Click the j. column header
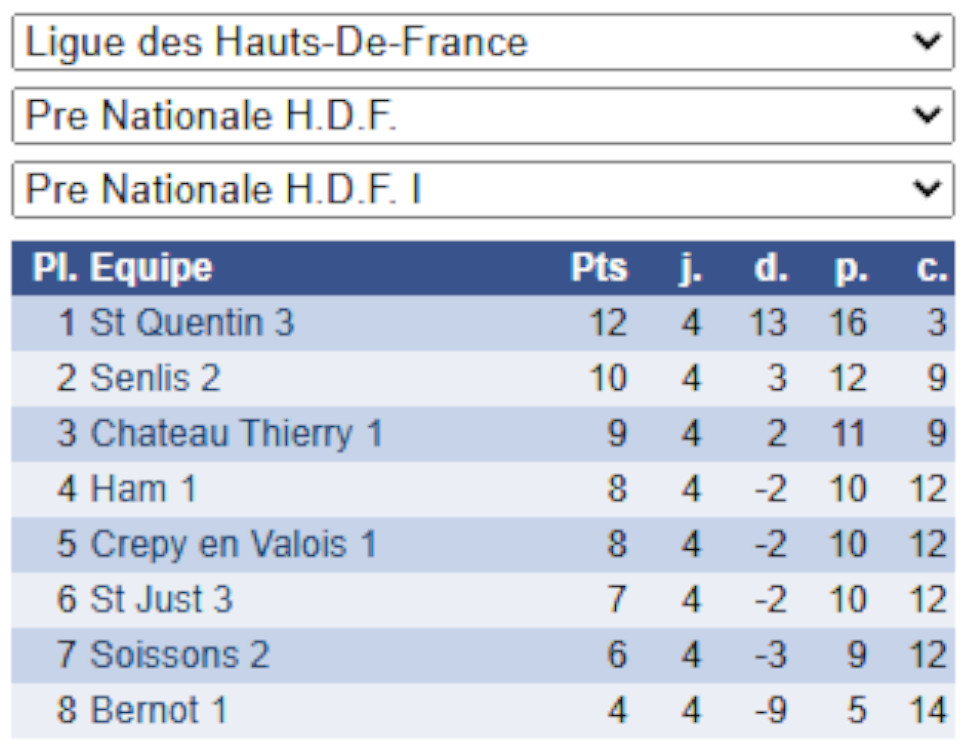 (689, 268)
